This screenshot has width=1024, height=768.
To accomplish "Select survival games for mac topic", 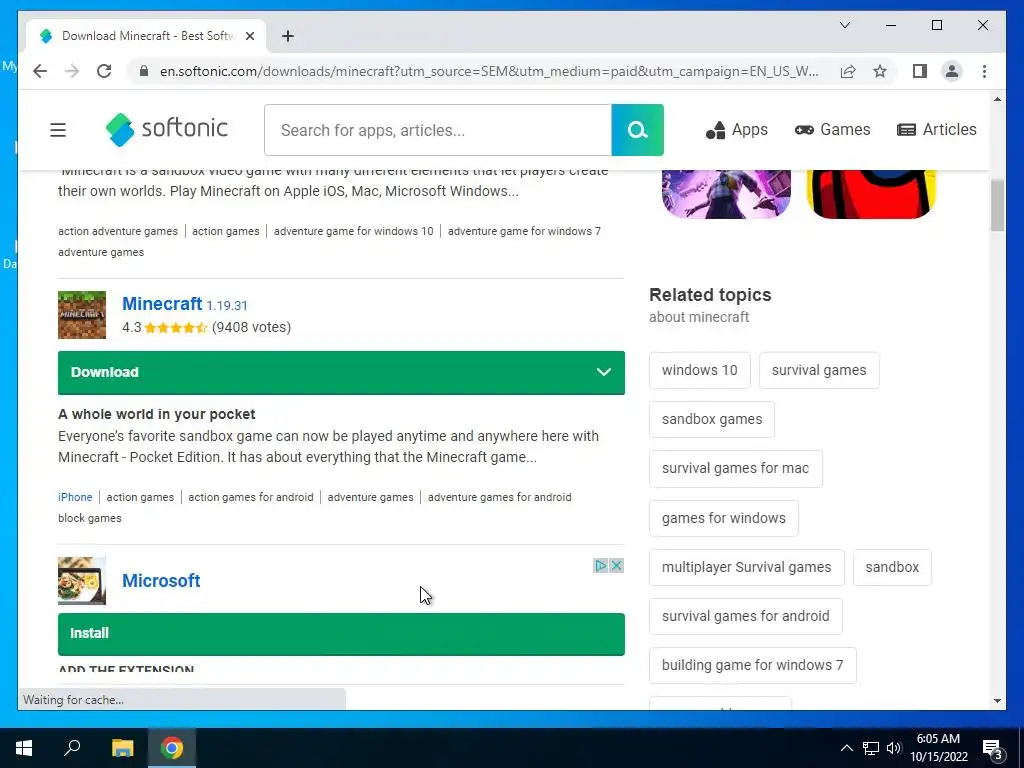I will (x=735, y=469).
